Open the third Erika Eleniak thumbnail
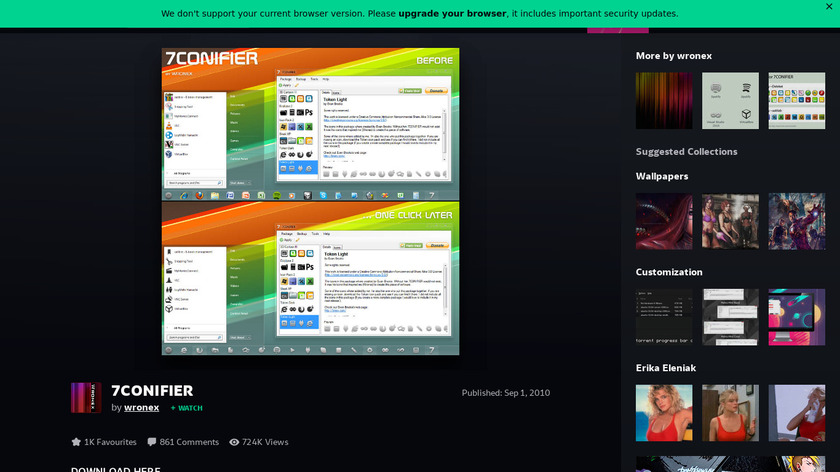Screen dimensions: 840x472 [797, 413]
